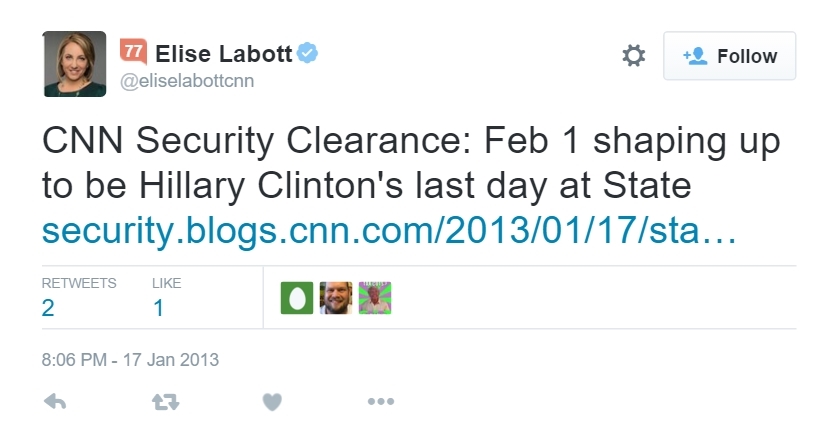Screen dimensions: 838x437
Task: Like the tweet with the heart icon
Action: click(x=271, y=402)
